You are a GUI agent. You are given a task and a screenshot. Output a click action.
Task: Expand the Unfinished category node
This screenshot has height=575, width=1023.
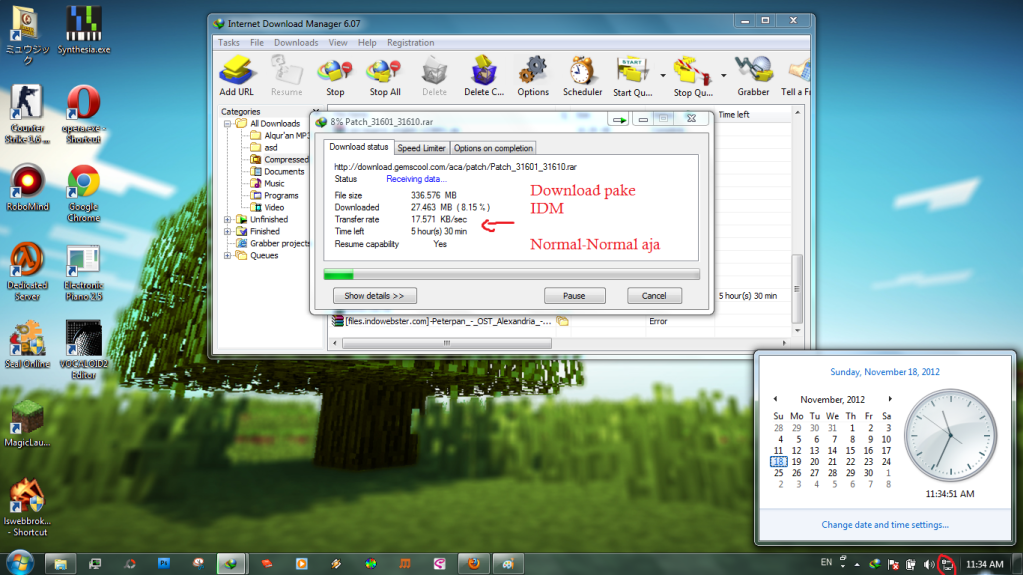227,219
